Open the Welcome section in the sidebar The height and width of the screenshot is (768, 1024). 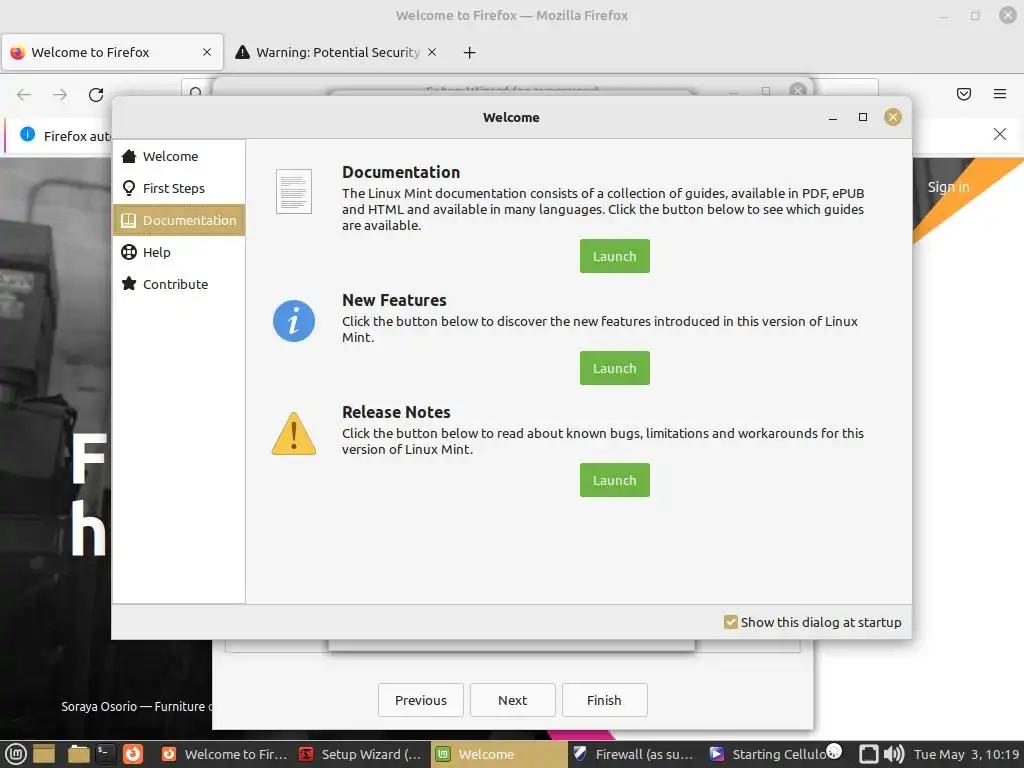point(178,156)
